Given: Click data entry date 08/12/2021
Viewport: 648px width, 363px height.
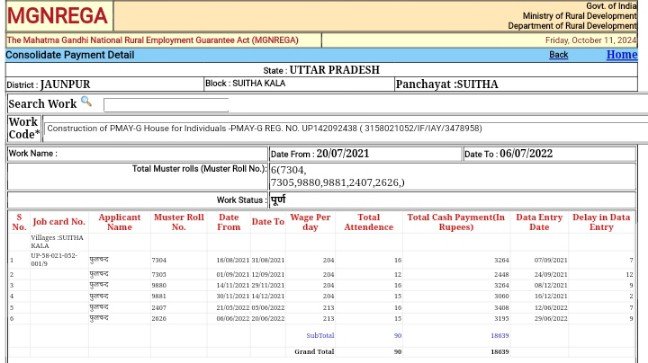Looking at the screenshot, I should [550, 285].
